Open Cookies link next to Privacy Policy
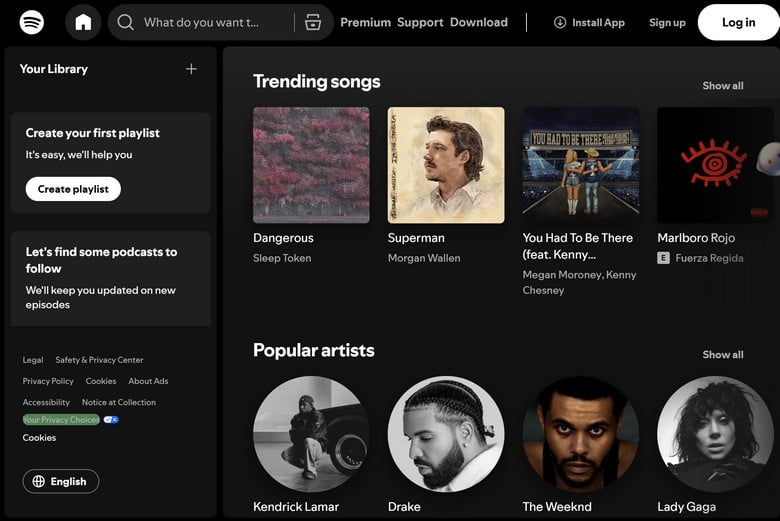Image resolution: width=780 pixels, height=521 pixels. tap(101, 381)
